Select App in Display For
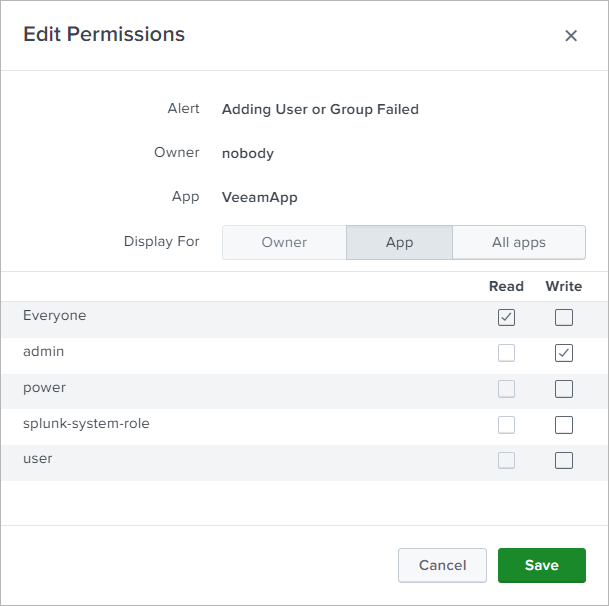The height and width of the screenshot is (606, 609). (399, 243)
